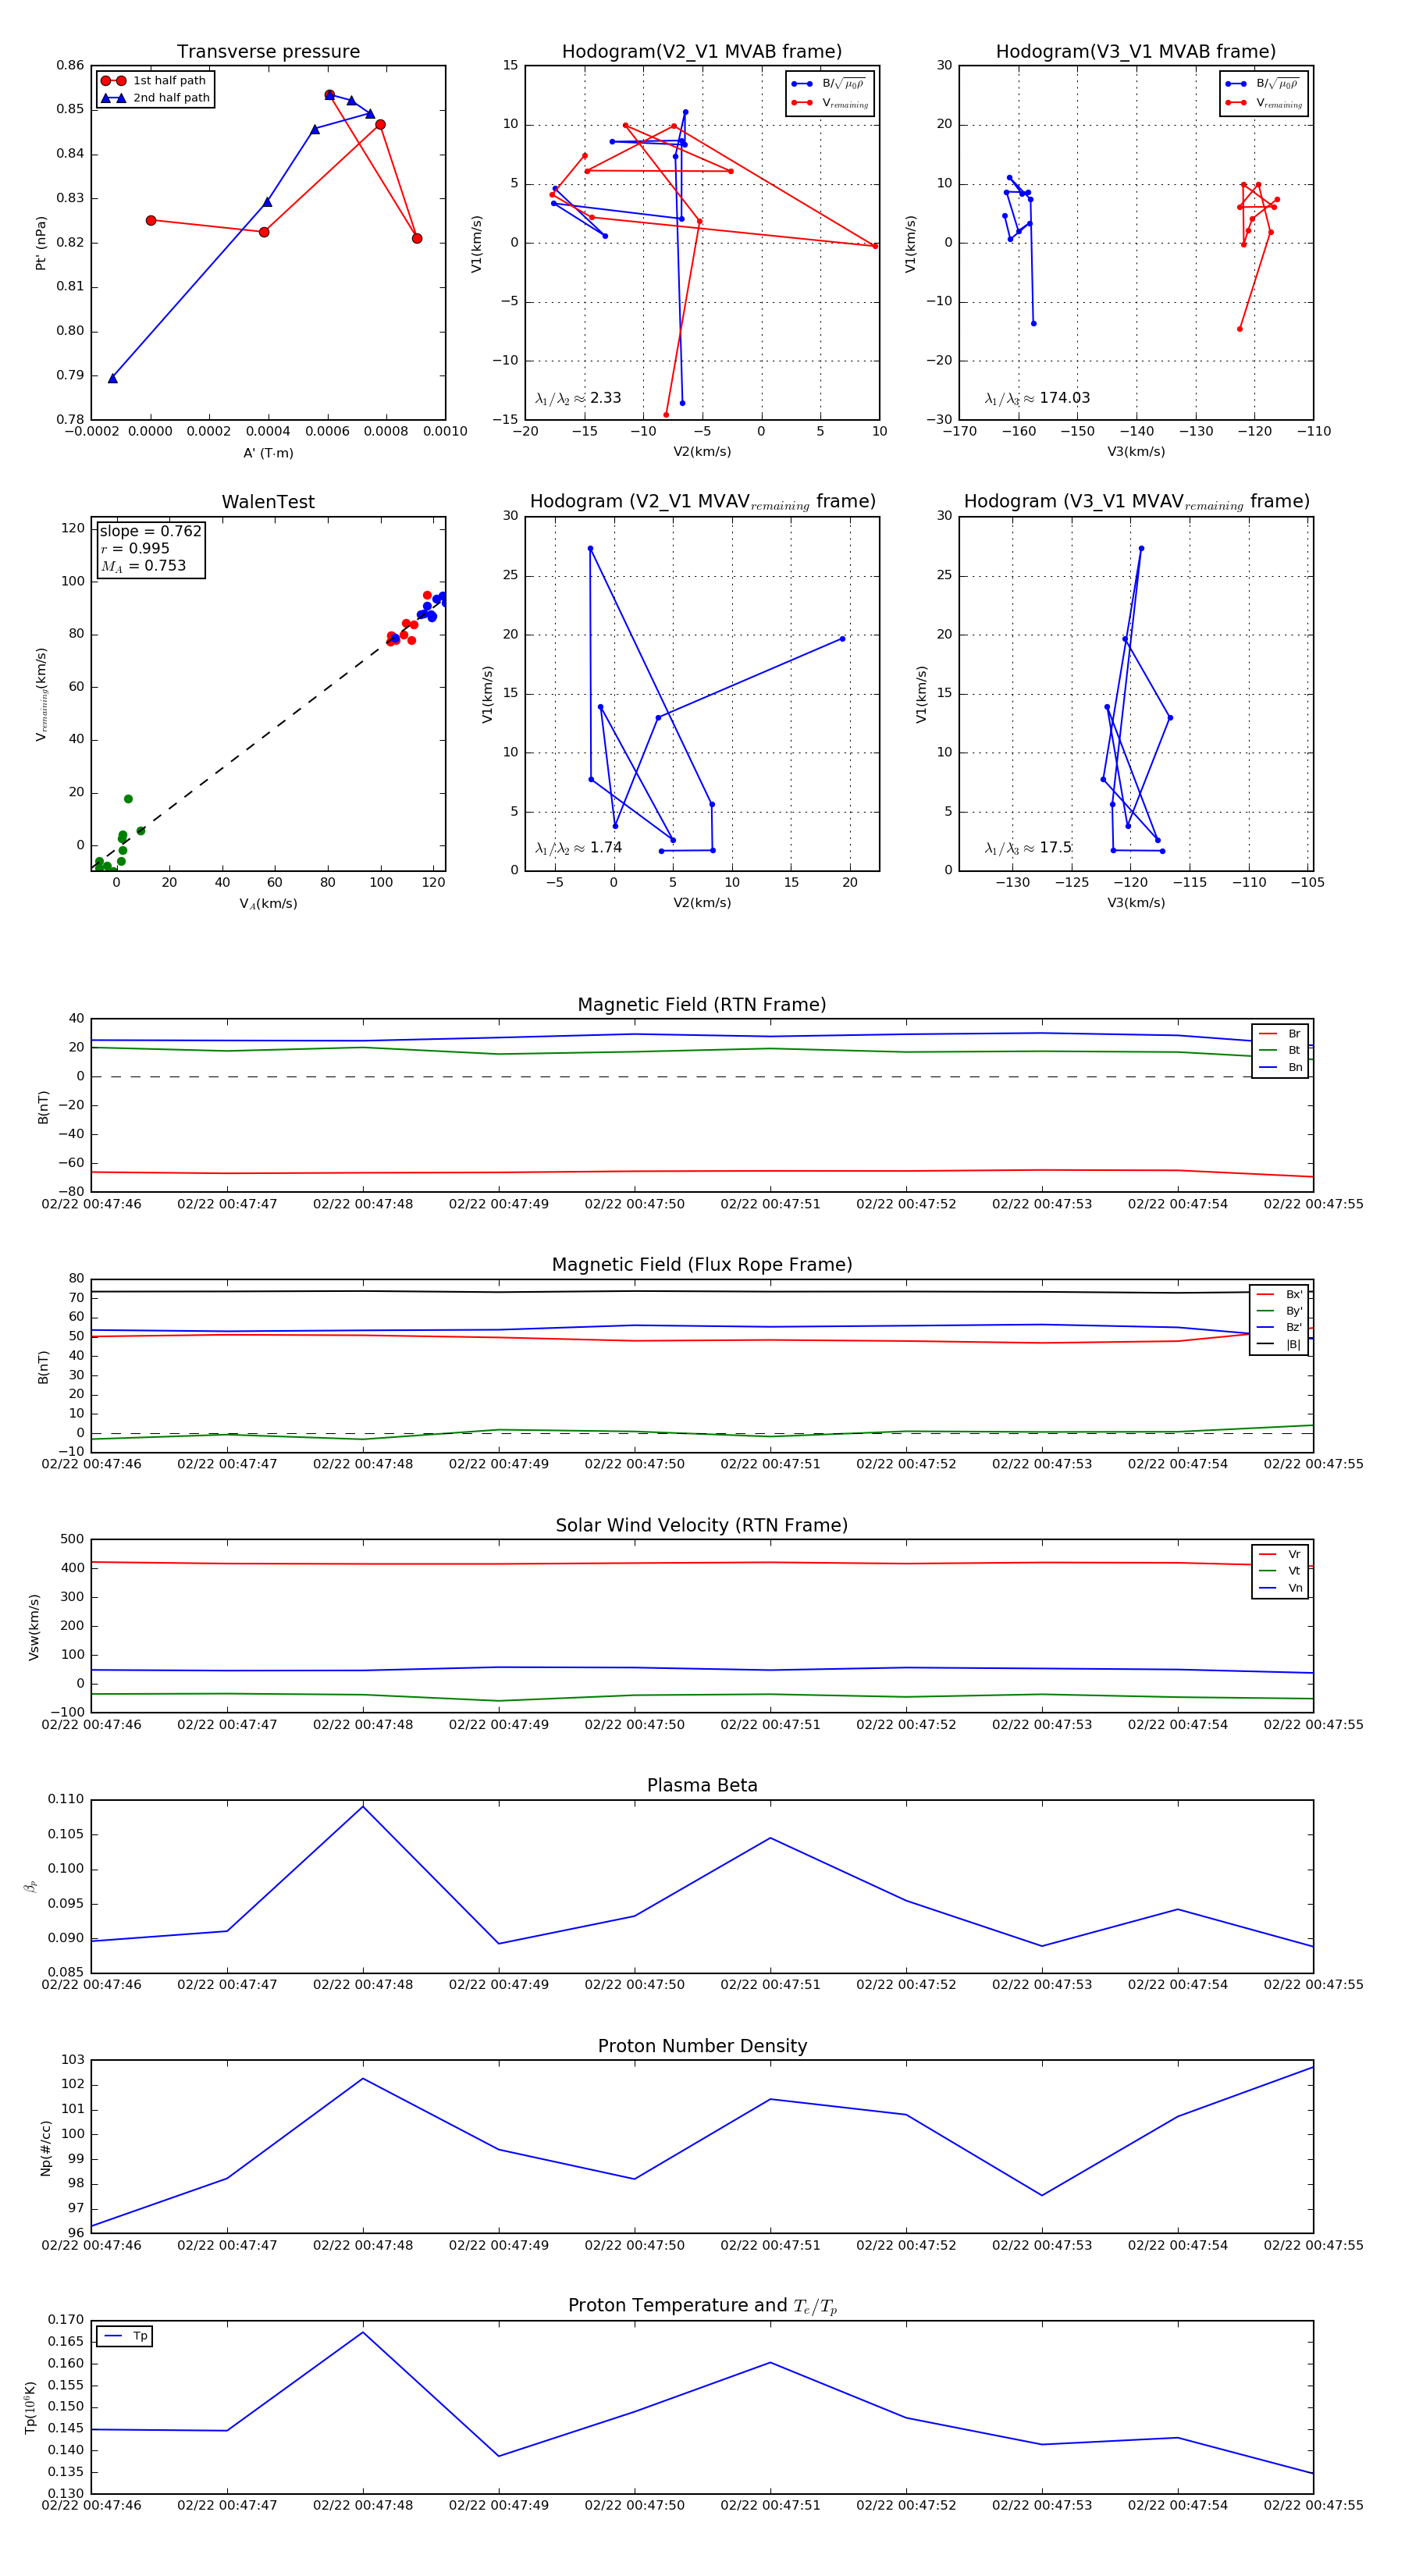Select the "Magnetic Field (Flux Rope Frame)" title
1405x2576 pixels.
702,1265
